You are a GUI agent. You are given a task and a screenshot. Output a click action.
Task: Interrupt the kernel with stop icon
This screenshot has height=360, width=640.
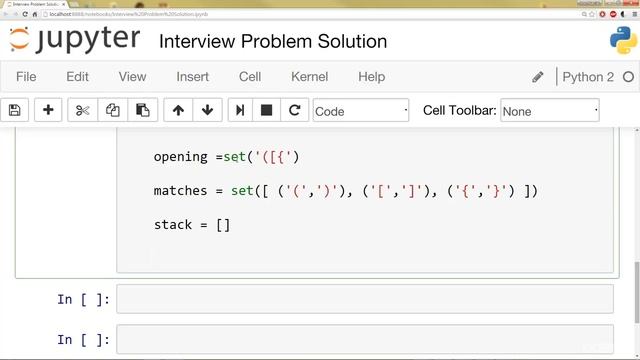pyautogui.click(x=267, y=110)
